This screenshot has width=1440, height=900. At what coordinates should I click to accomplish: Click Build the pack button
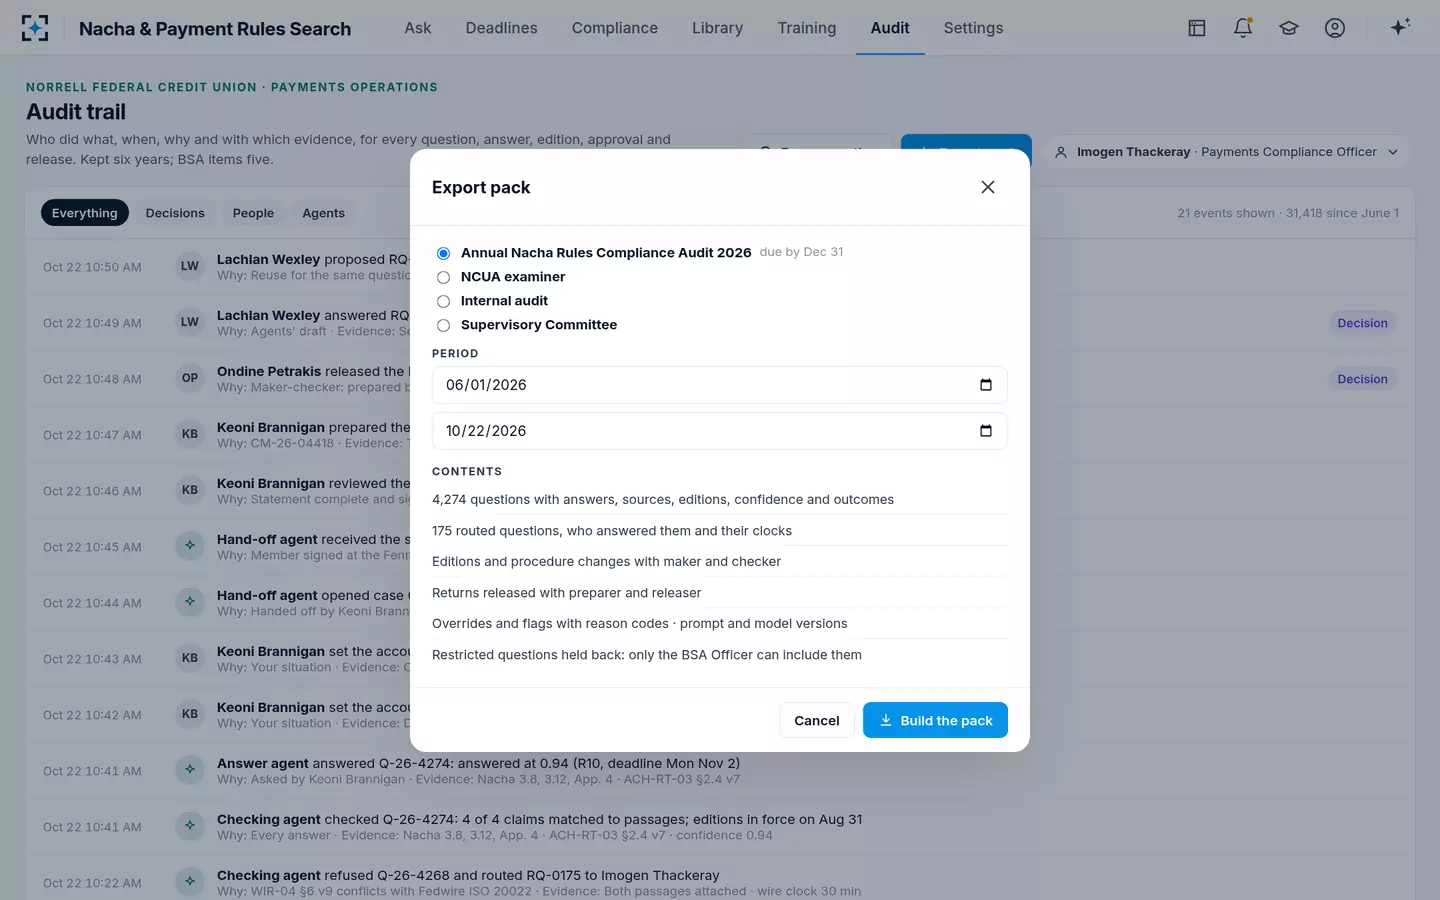(x=935, y=720)
